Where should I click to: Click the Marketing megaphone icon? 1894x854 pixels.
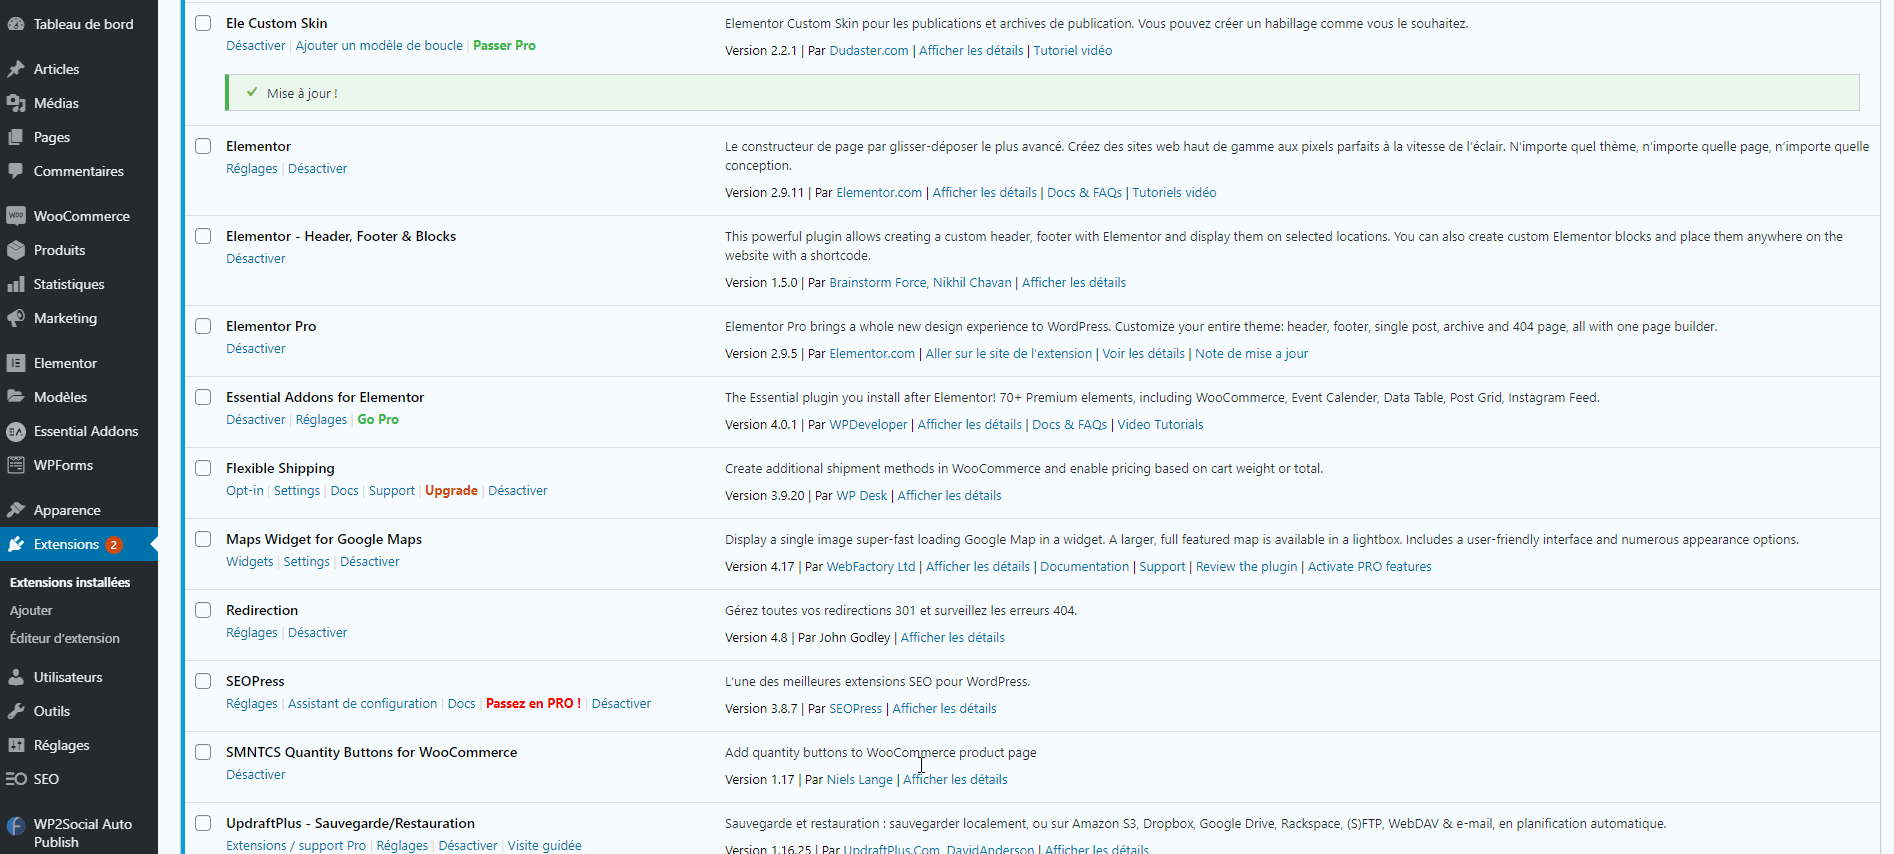click(16, 318)
